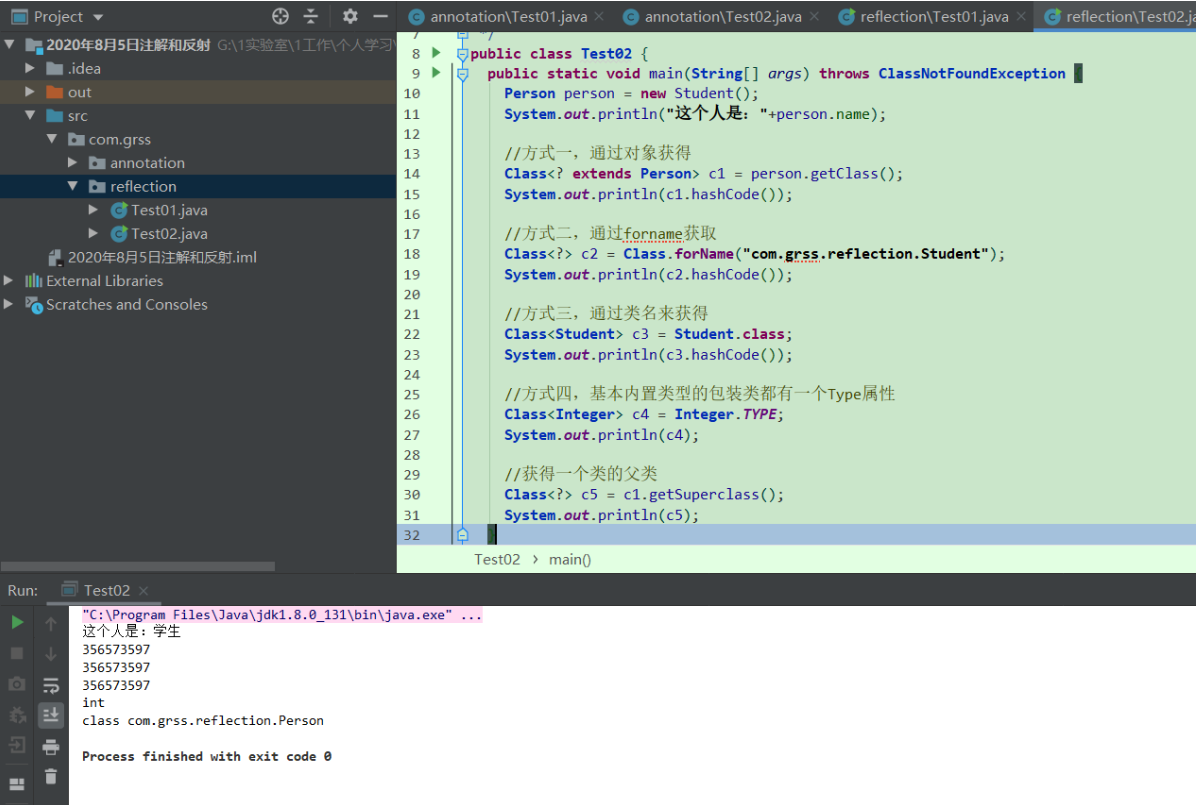Screen dimensions: 1199x805
Task: Collapse the src folder
Action: (30, 115)
